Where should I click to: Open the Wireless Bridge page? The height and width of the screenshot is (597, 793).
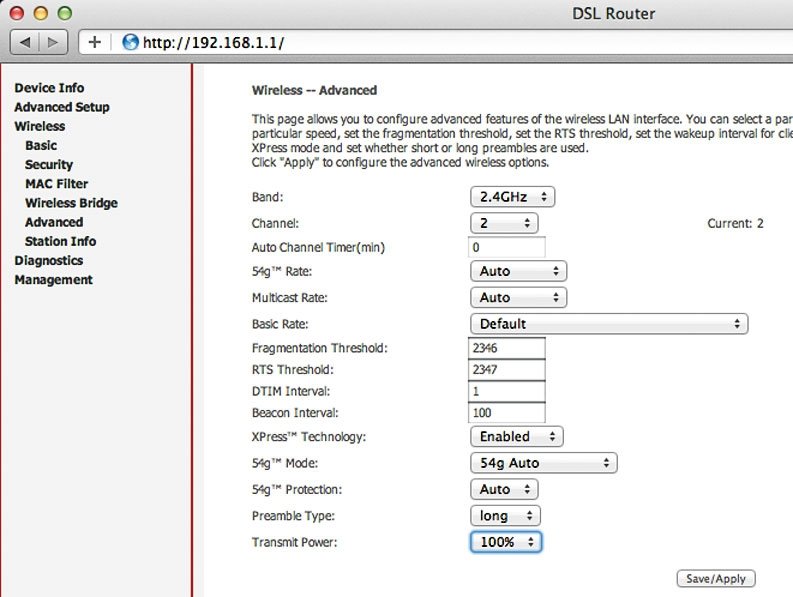(x=71, y=203)
